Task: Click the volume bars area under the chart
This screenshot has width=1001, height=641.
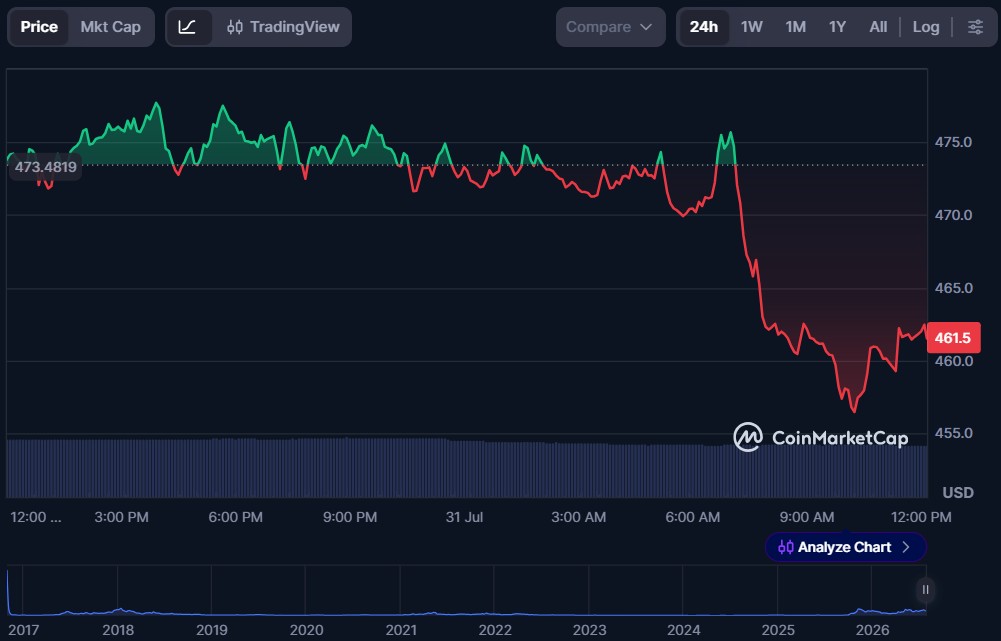Action: pyautogui.click(x=467, y=468)
